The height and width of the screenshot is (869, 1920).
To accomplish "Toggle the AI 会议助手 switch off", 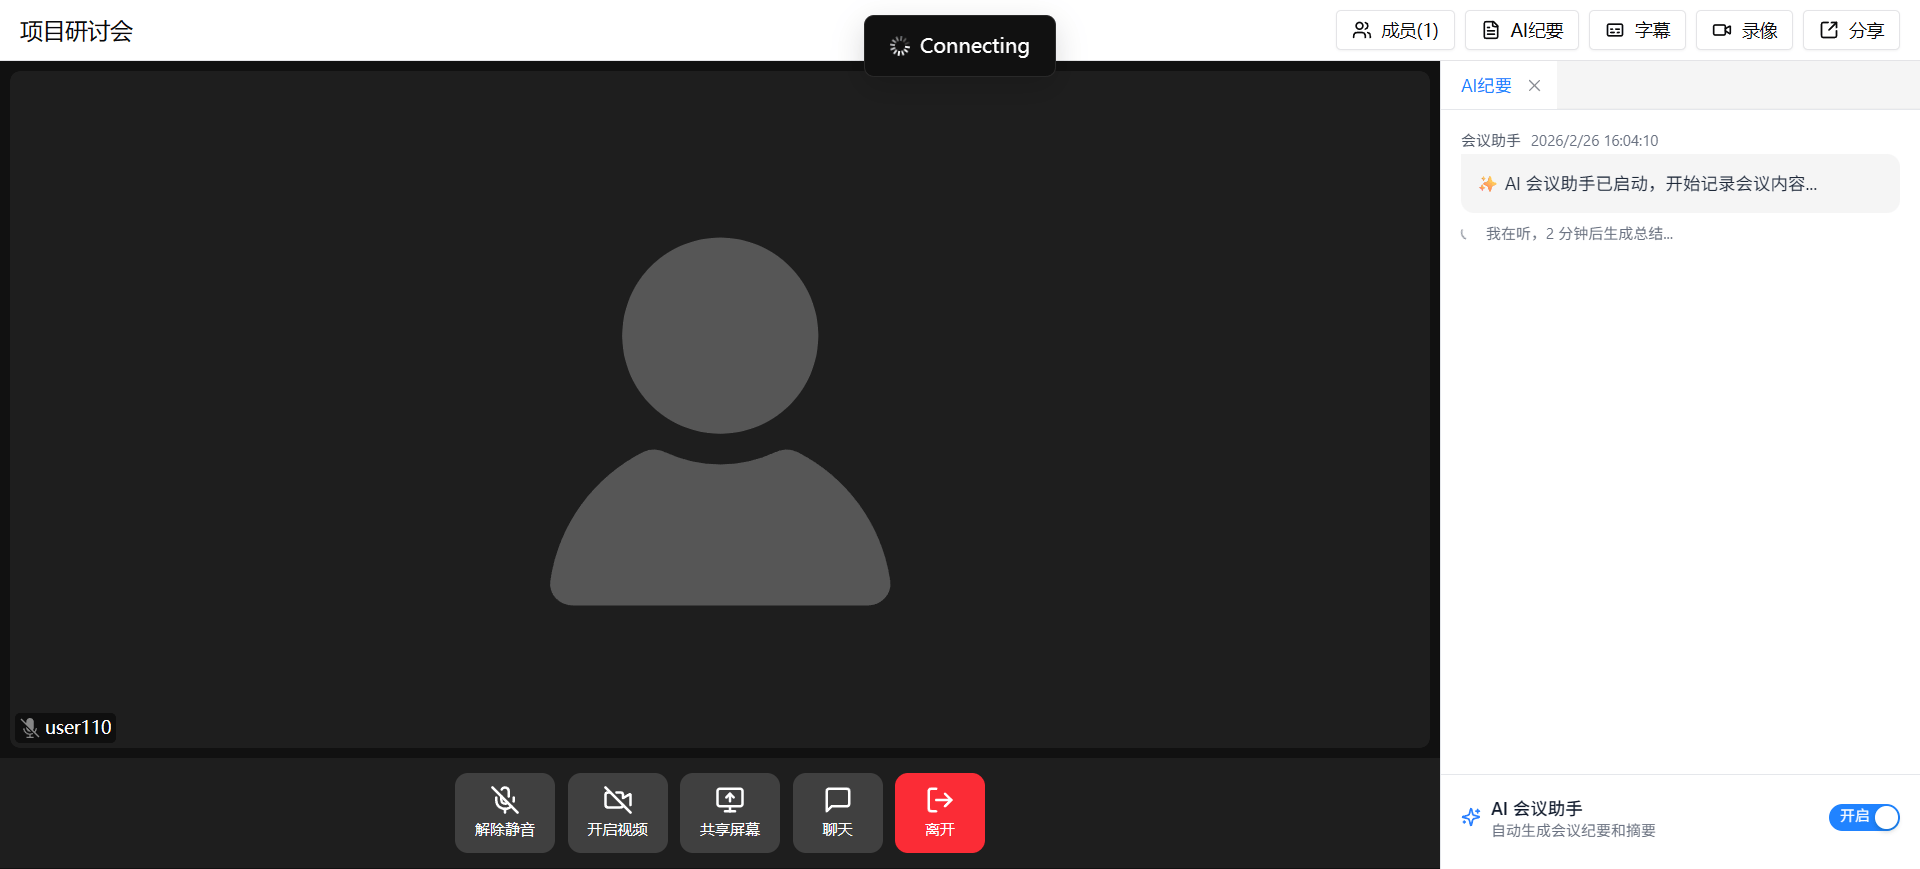I will pos(1863,817).
